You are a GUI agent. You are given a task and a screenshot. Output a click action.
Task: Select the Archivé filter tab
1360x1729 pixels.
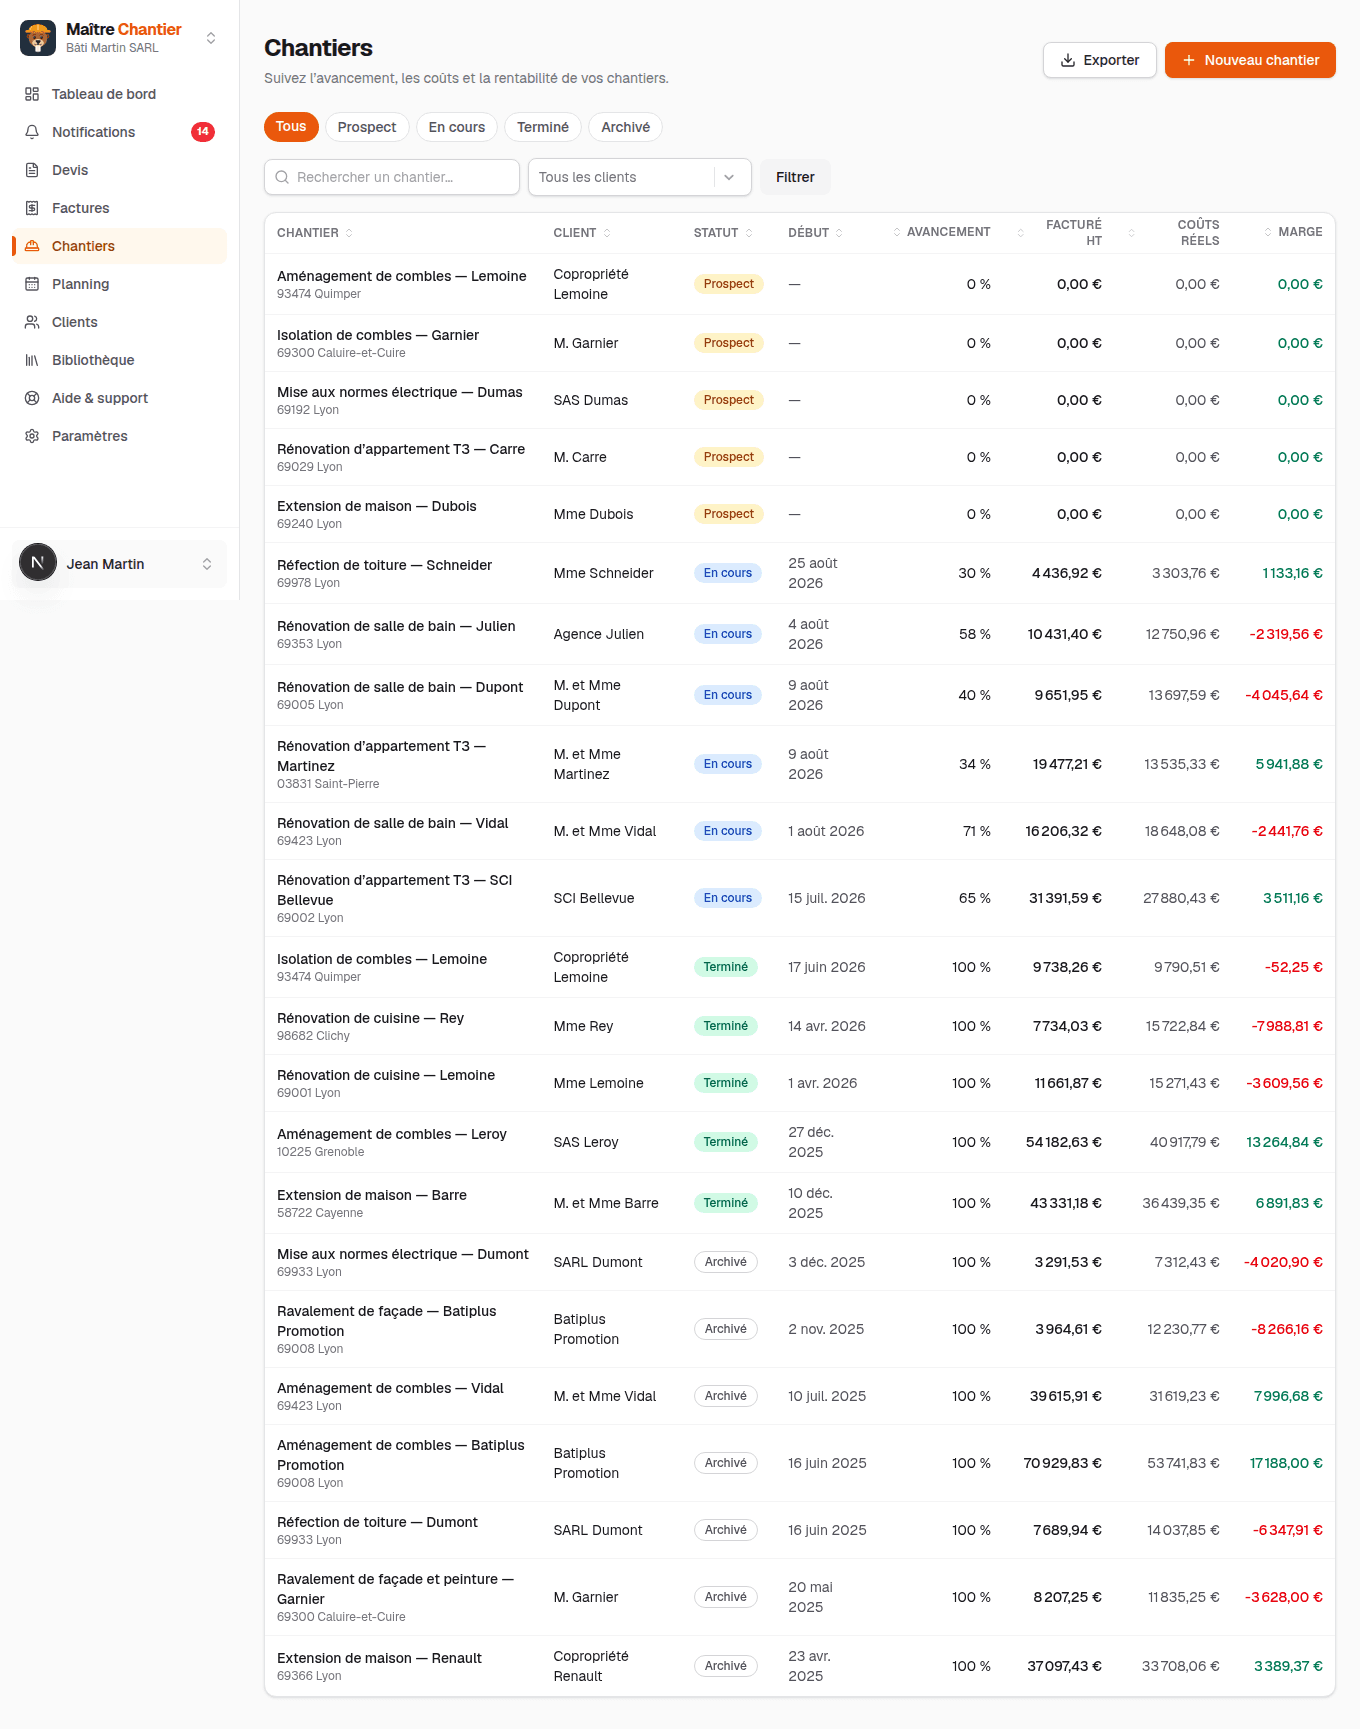pyautogui.click(x=625, y=127)
